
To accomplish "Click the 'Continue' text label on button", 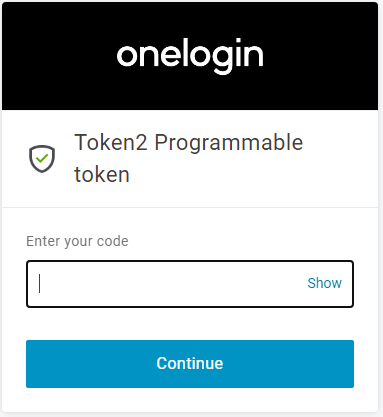I will point(190,363).
